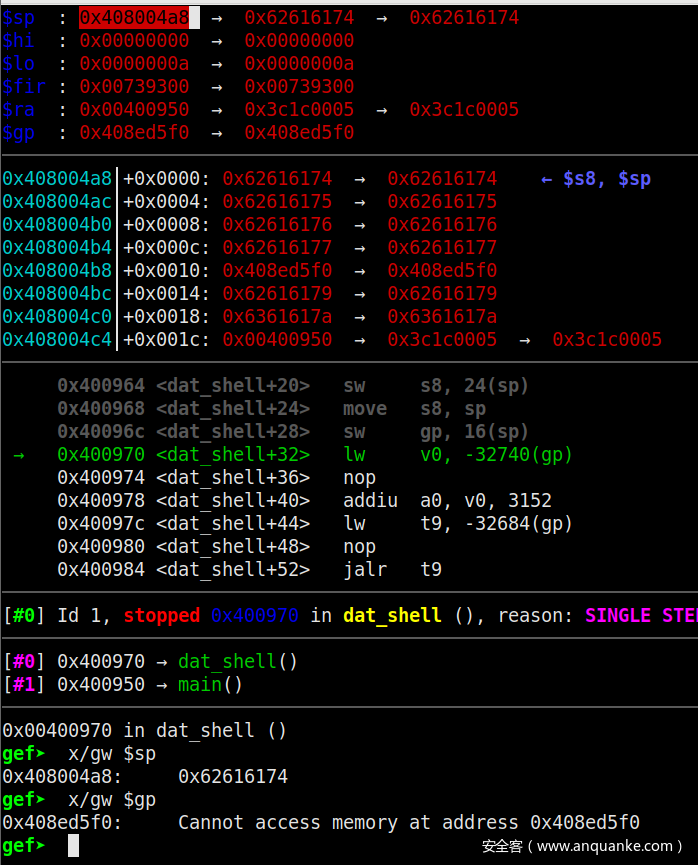Click stack address 0x408004b8
698x865 pixels.
coord(57,271)
